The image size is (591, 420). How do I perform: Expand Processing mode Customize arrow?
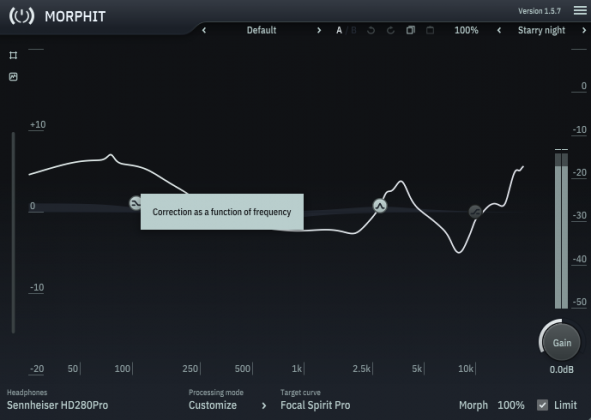pyautogui.click(x=264, y=406)
